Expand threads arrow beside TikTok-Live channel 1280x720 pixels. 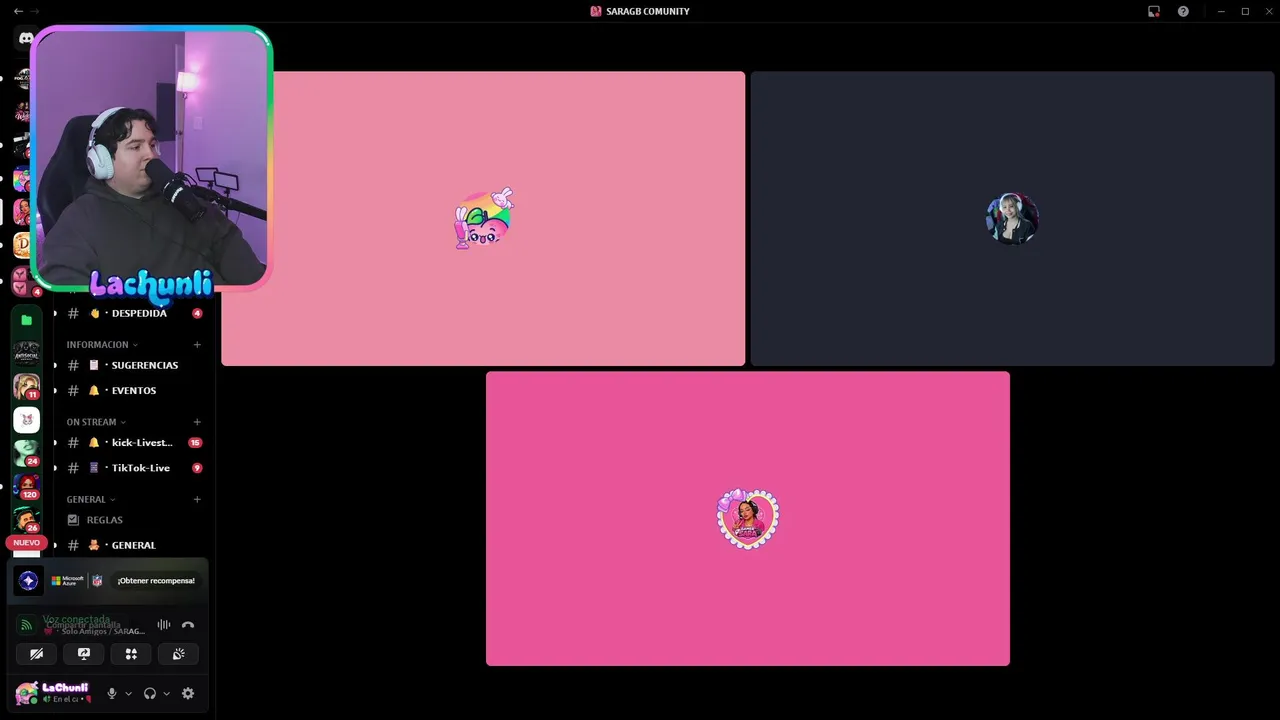pos(56,468)
